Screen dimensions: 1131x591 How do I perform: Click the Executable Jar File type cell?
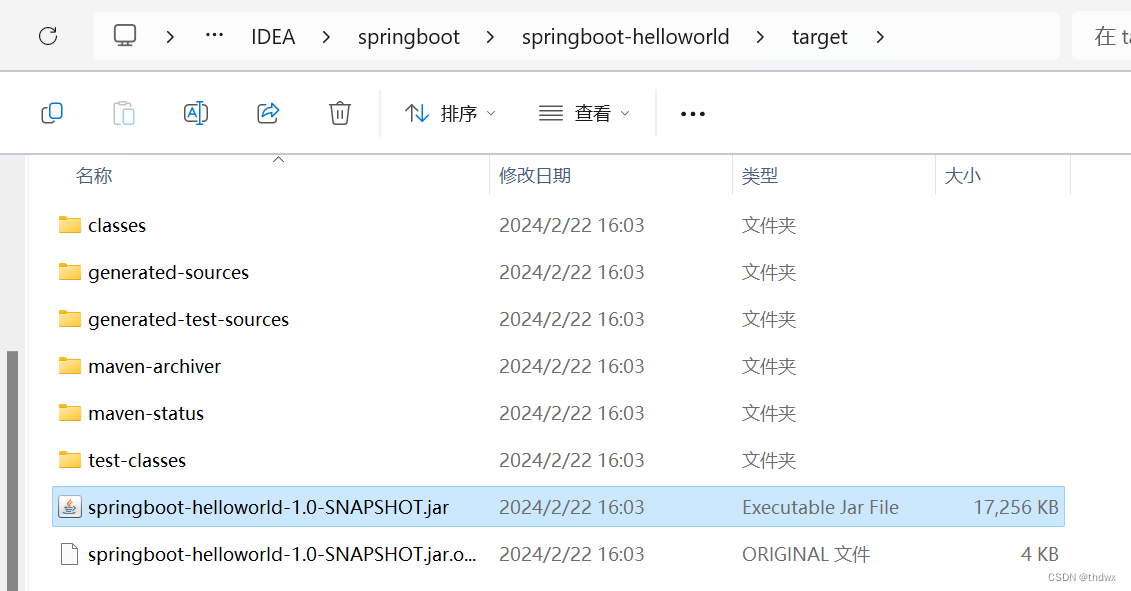point(820,507)
